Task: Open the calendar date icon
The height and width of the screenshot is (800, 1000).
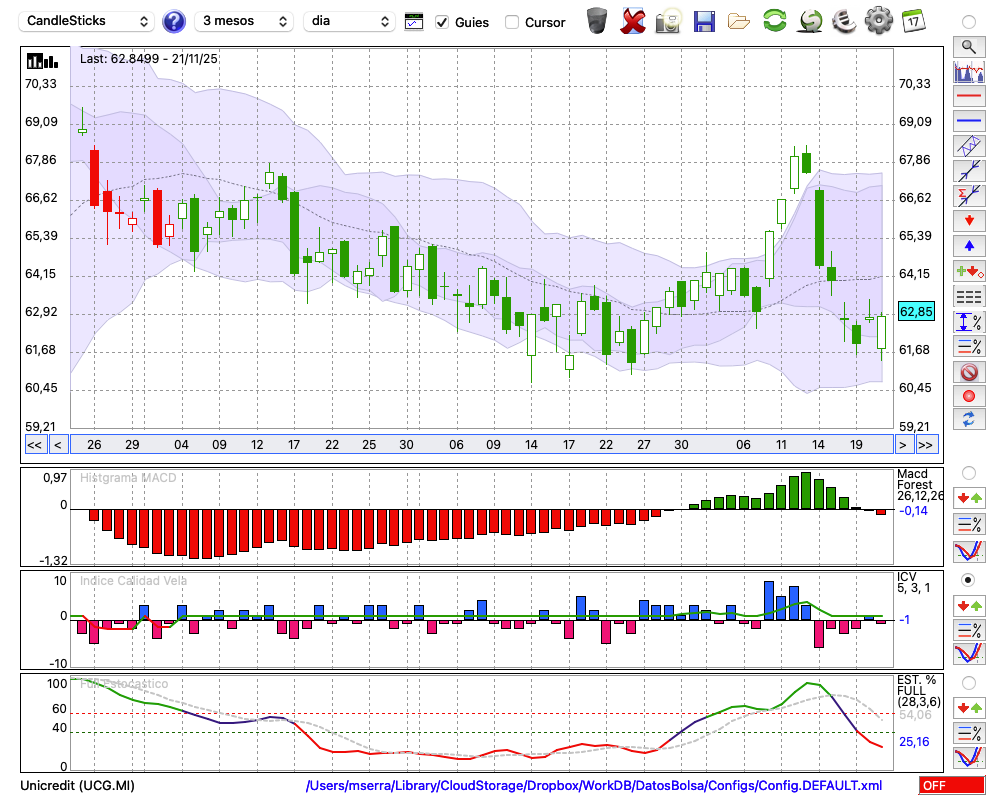Action: pyautogui.click(x=912, y=21)
